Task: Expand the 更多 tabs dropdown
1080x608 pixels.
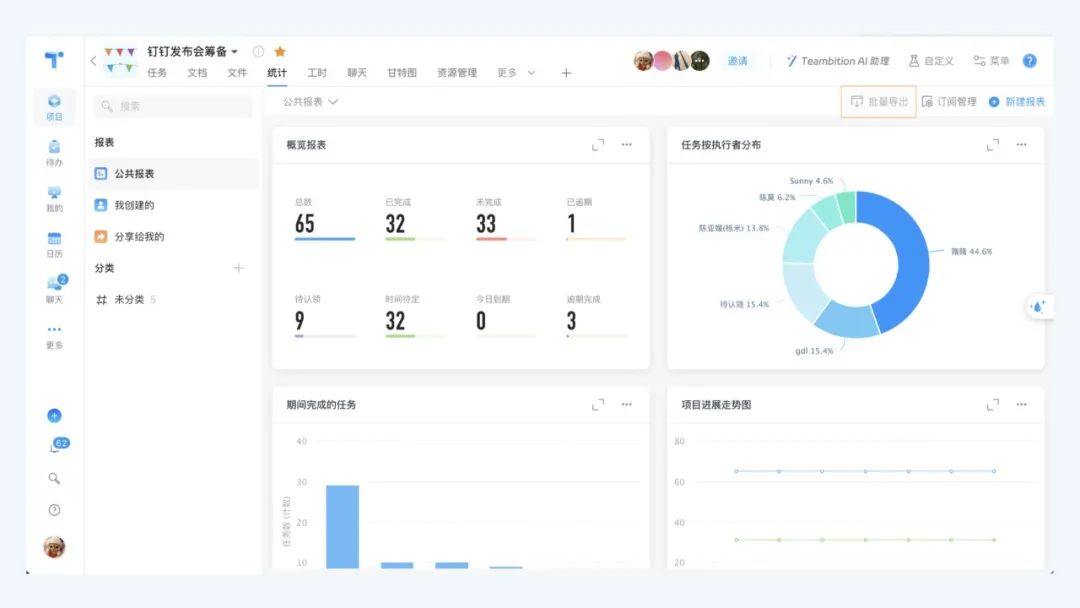Action: (x=516, y=73)
